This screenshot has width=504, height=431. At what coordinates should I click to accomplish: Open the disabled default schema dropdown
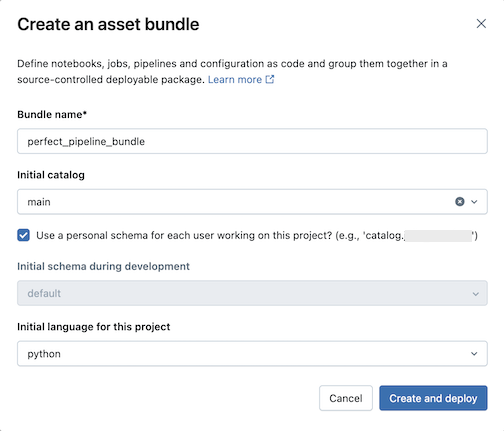tap(252, 293)
